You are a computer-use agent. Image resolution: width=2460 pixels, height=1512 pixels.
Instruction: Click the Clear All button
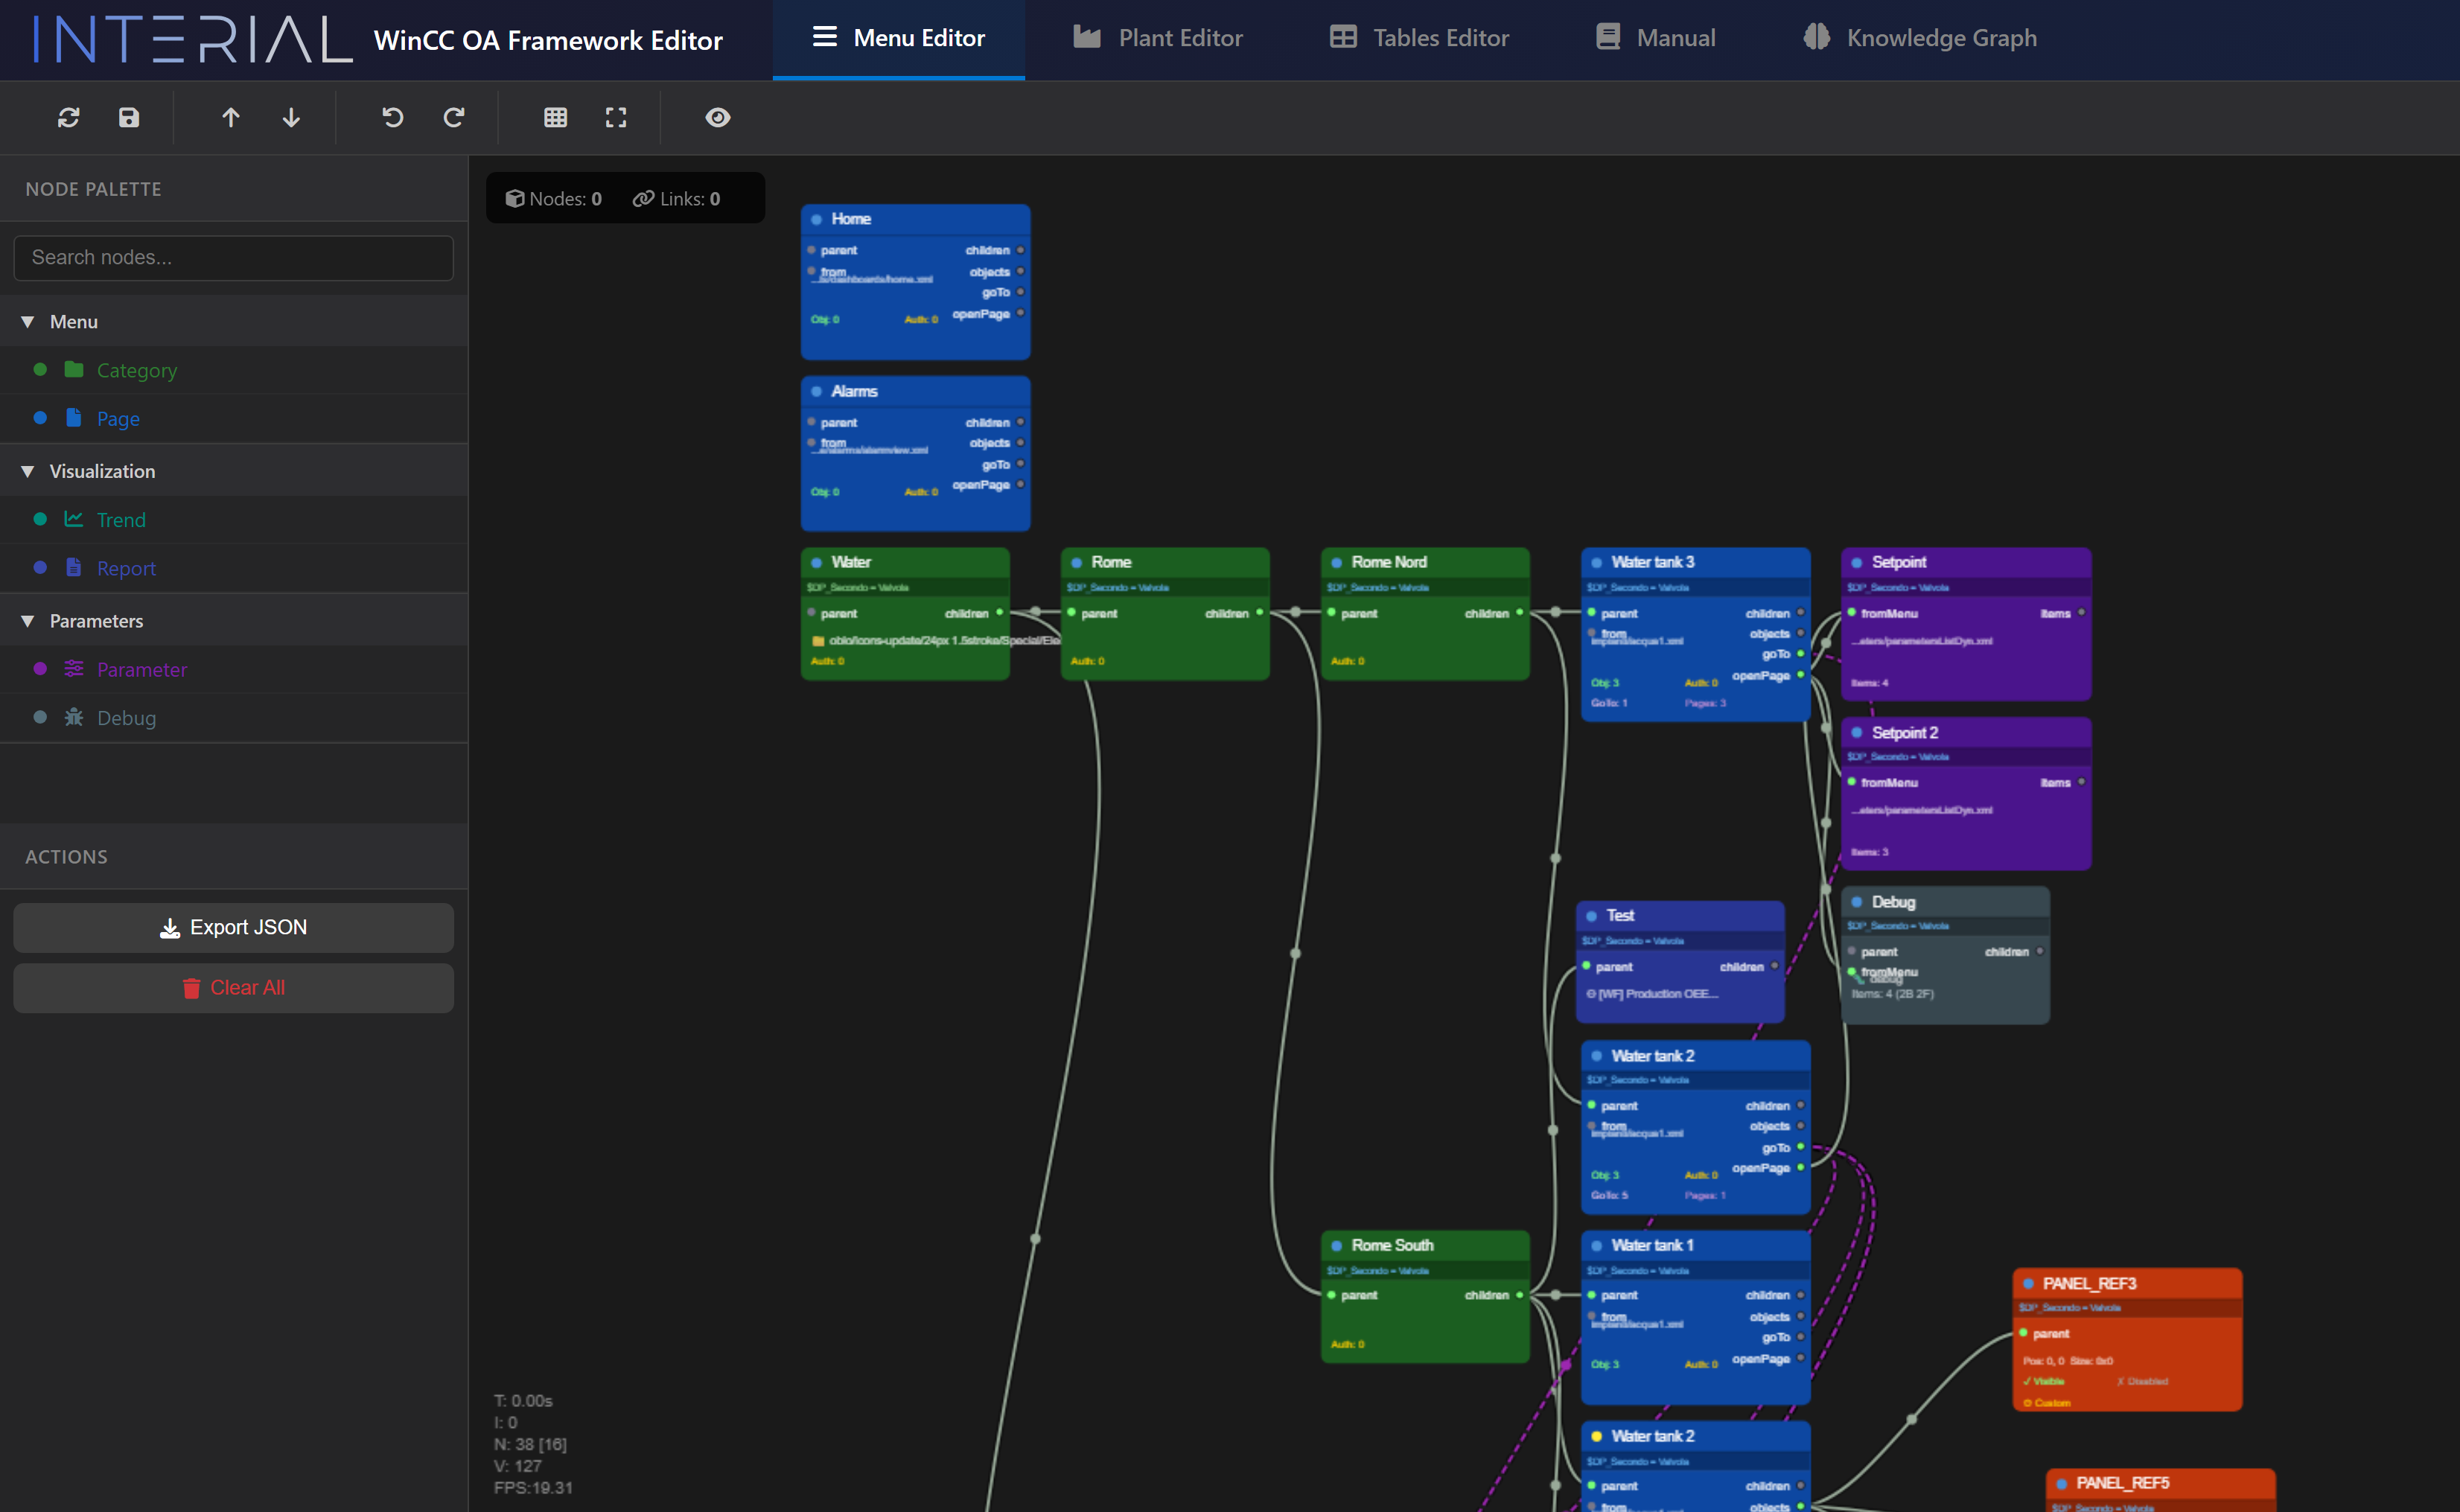pyautogui.click(x=233, y=987)
